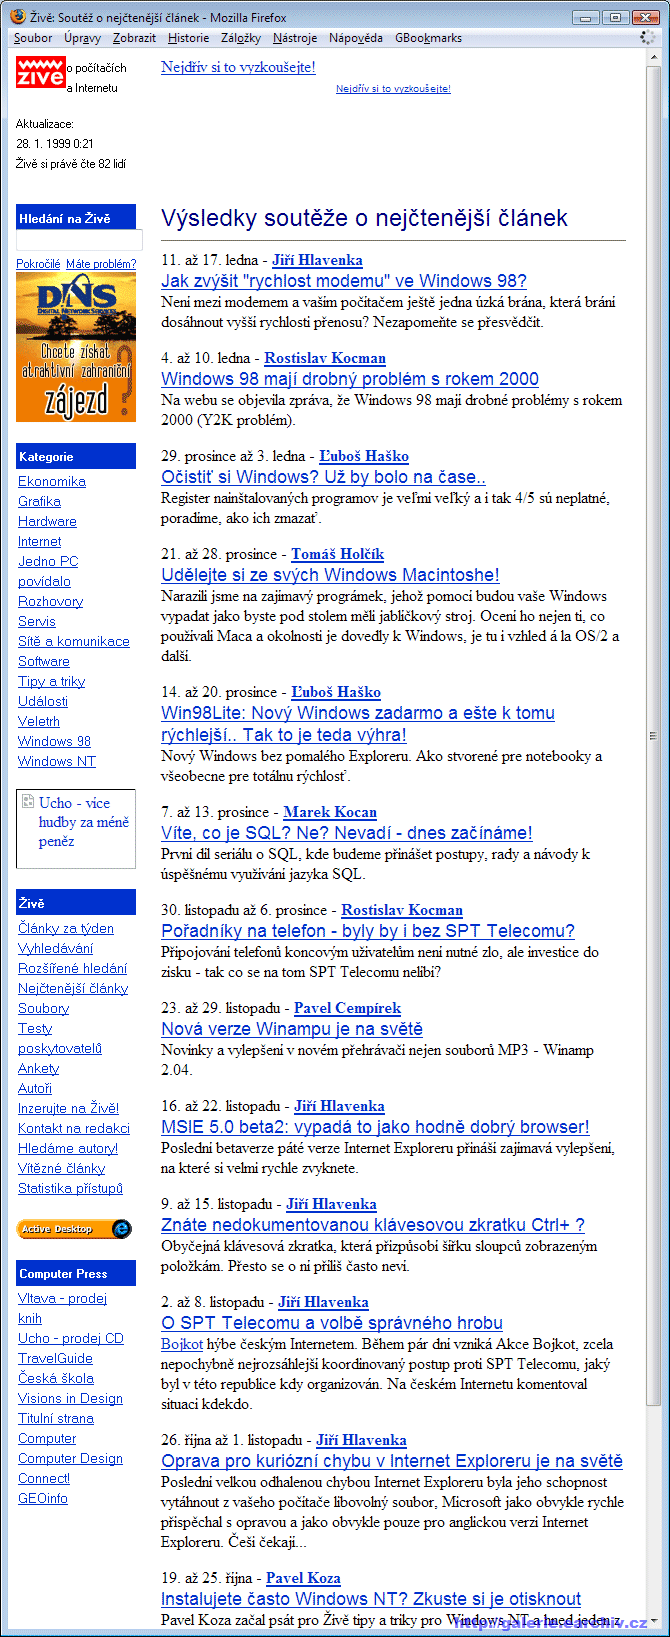Viewport: 670px width, 1637px height.
Task: Open the TravelGuide link
Action: click(x=55, y=1358)
